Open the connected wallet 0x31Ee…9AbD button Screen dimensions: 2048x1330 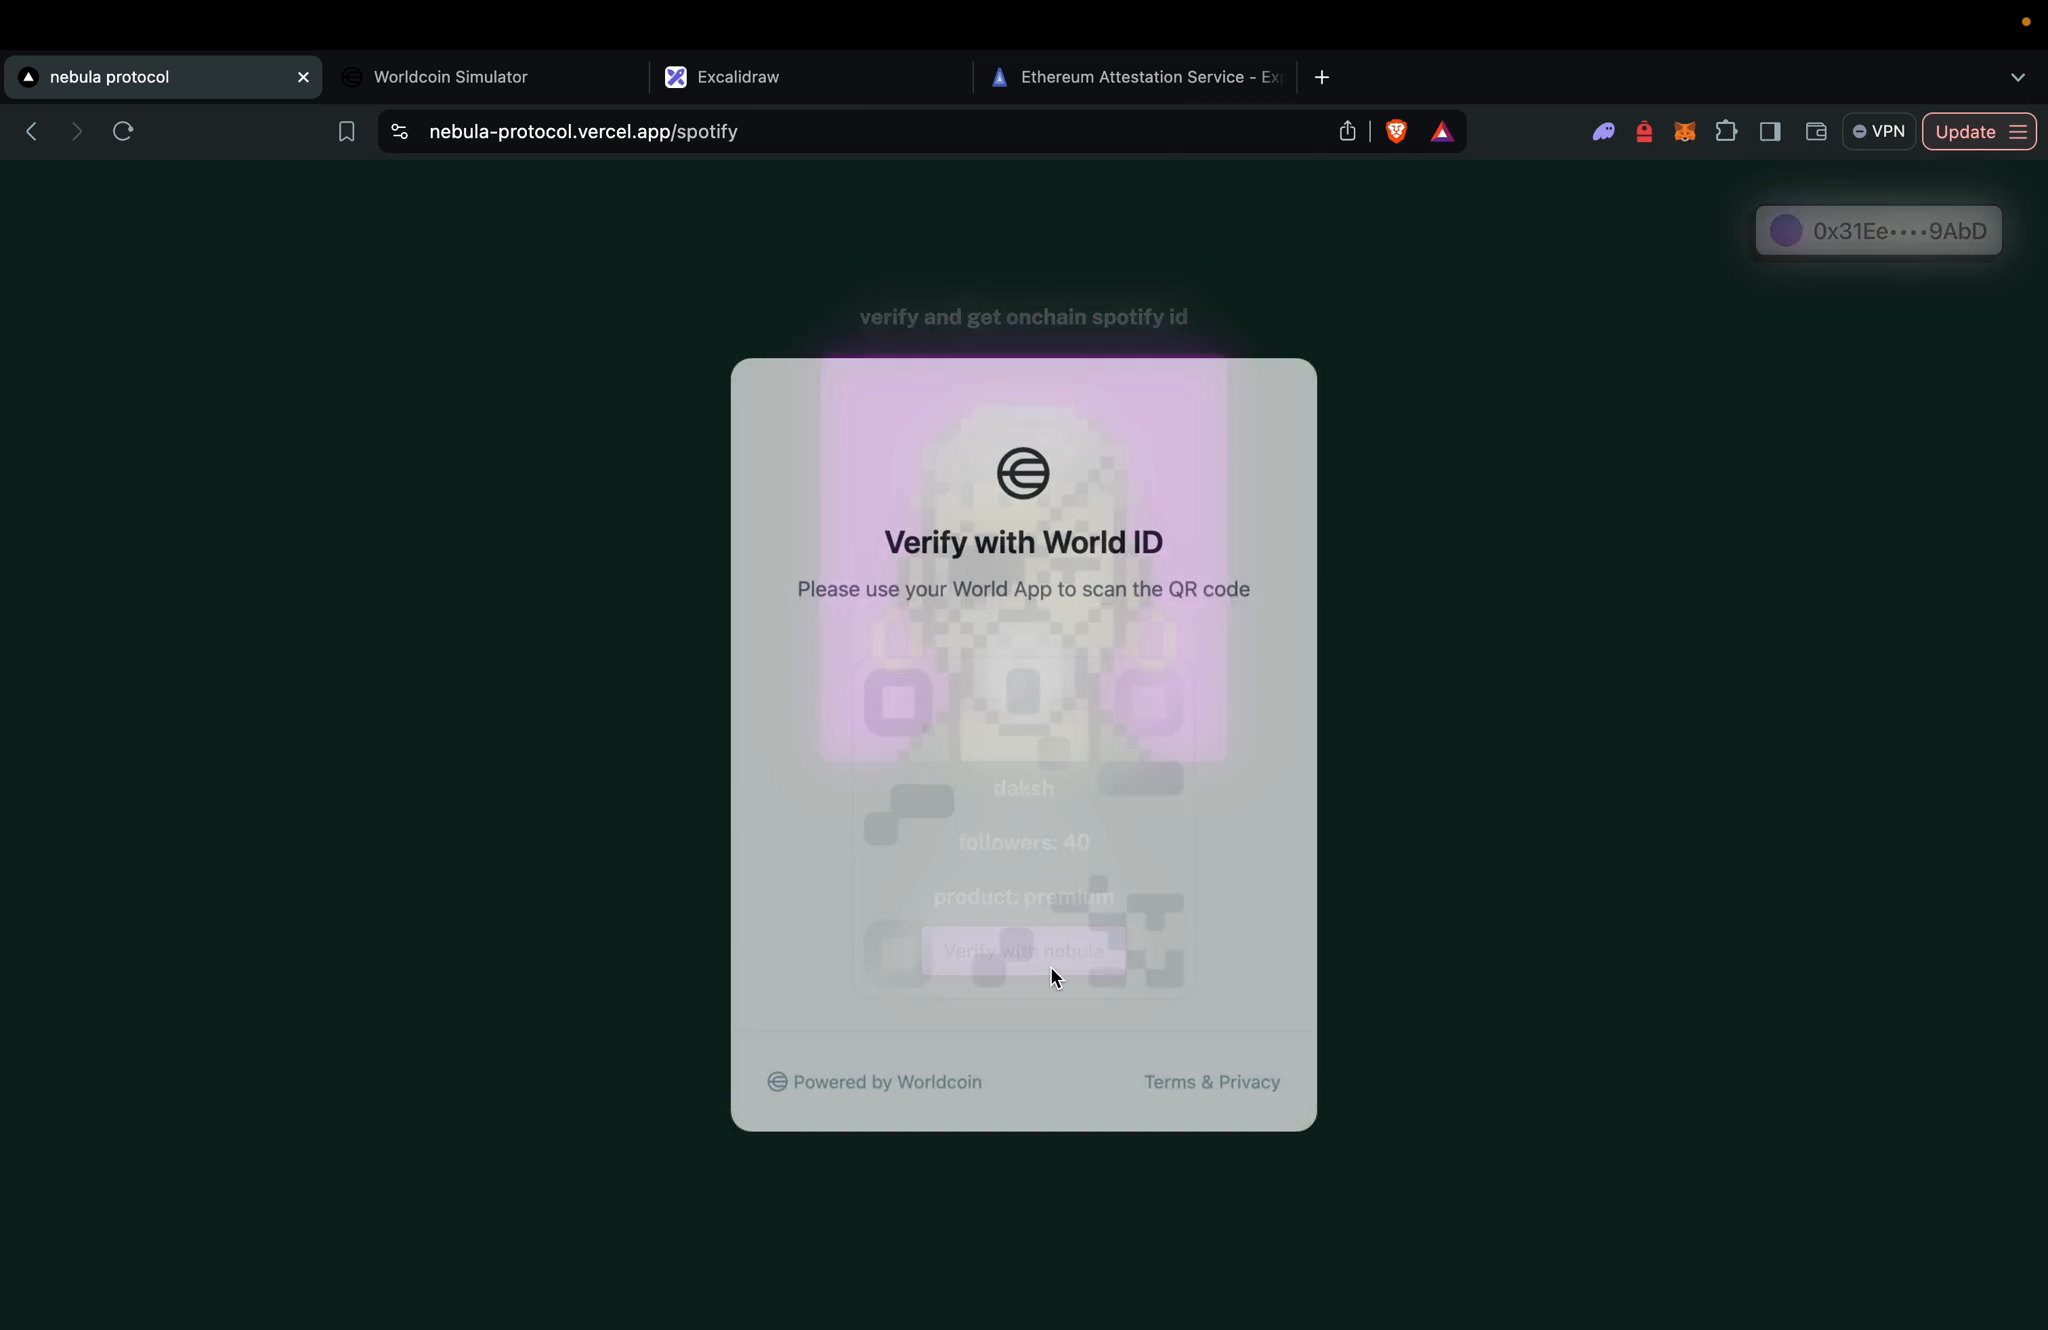point(1879,231)
